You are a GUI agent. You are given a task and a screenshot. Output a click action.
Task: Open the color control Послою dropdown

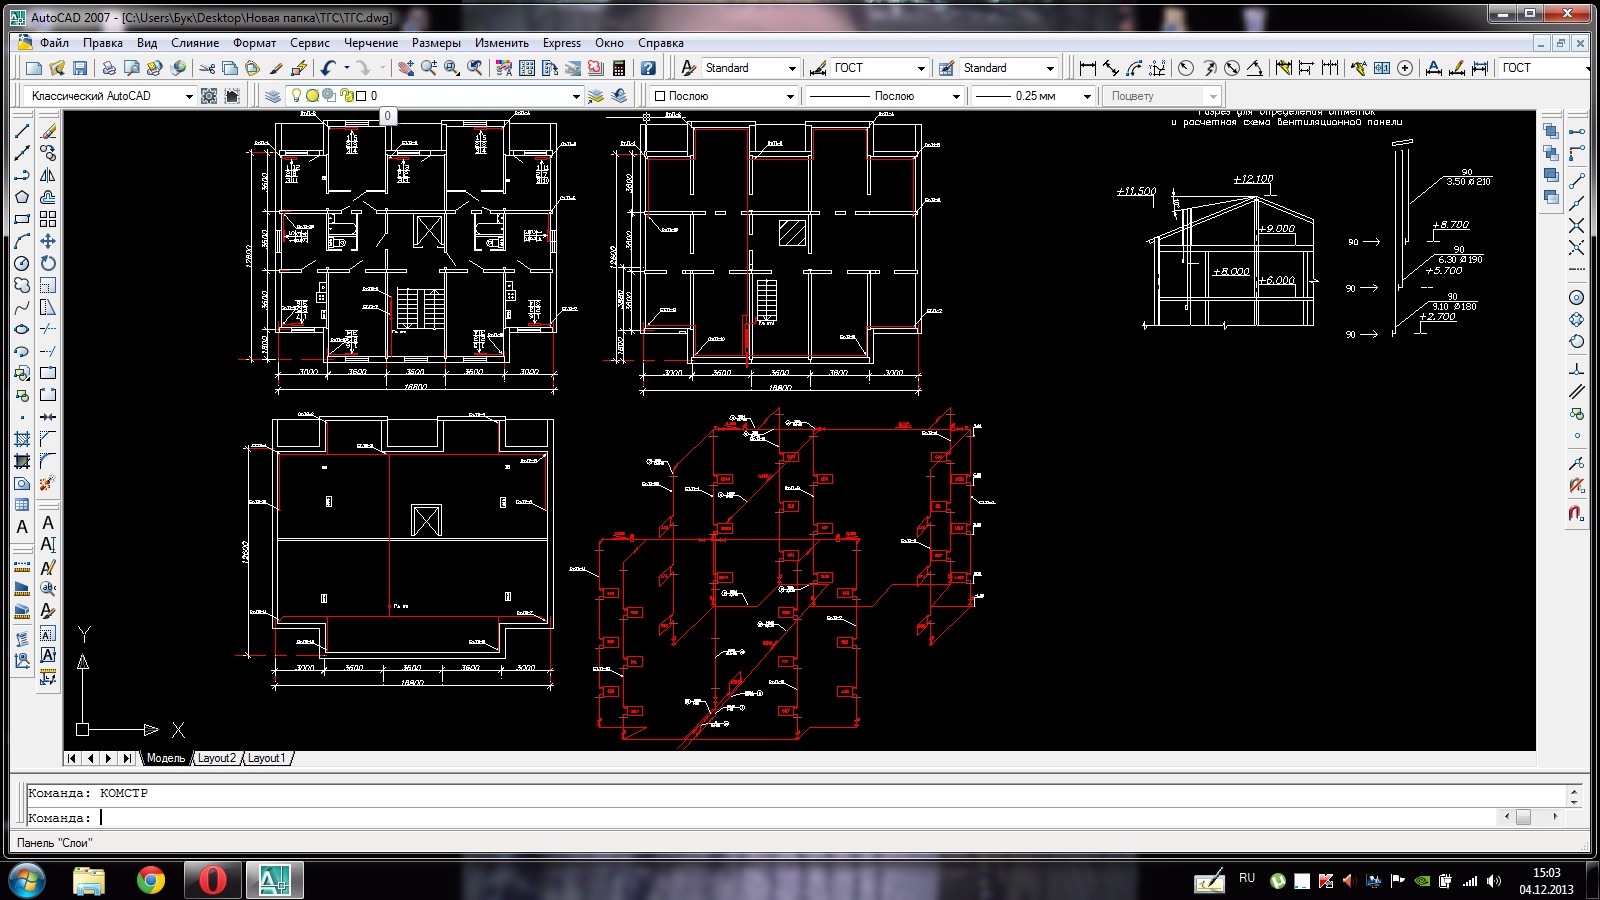pyautogui.click(x=790, y=96)
